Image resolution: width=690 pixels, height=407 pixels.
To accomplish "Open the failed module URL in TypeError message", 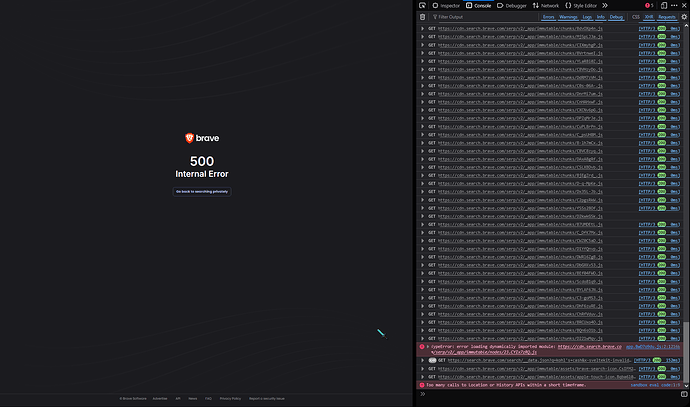I will [x=590, y=347].
